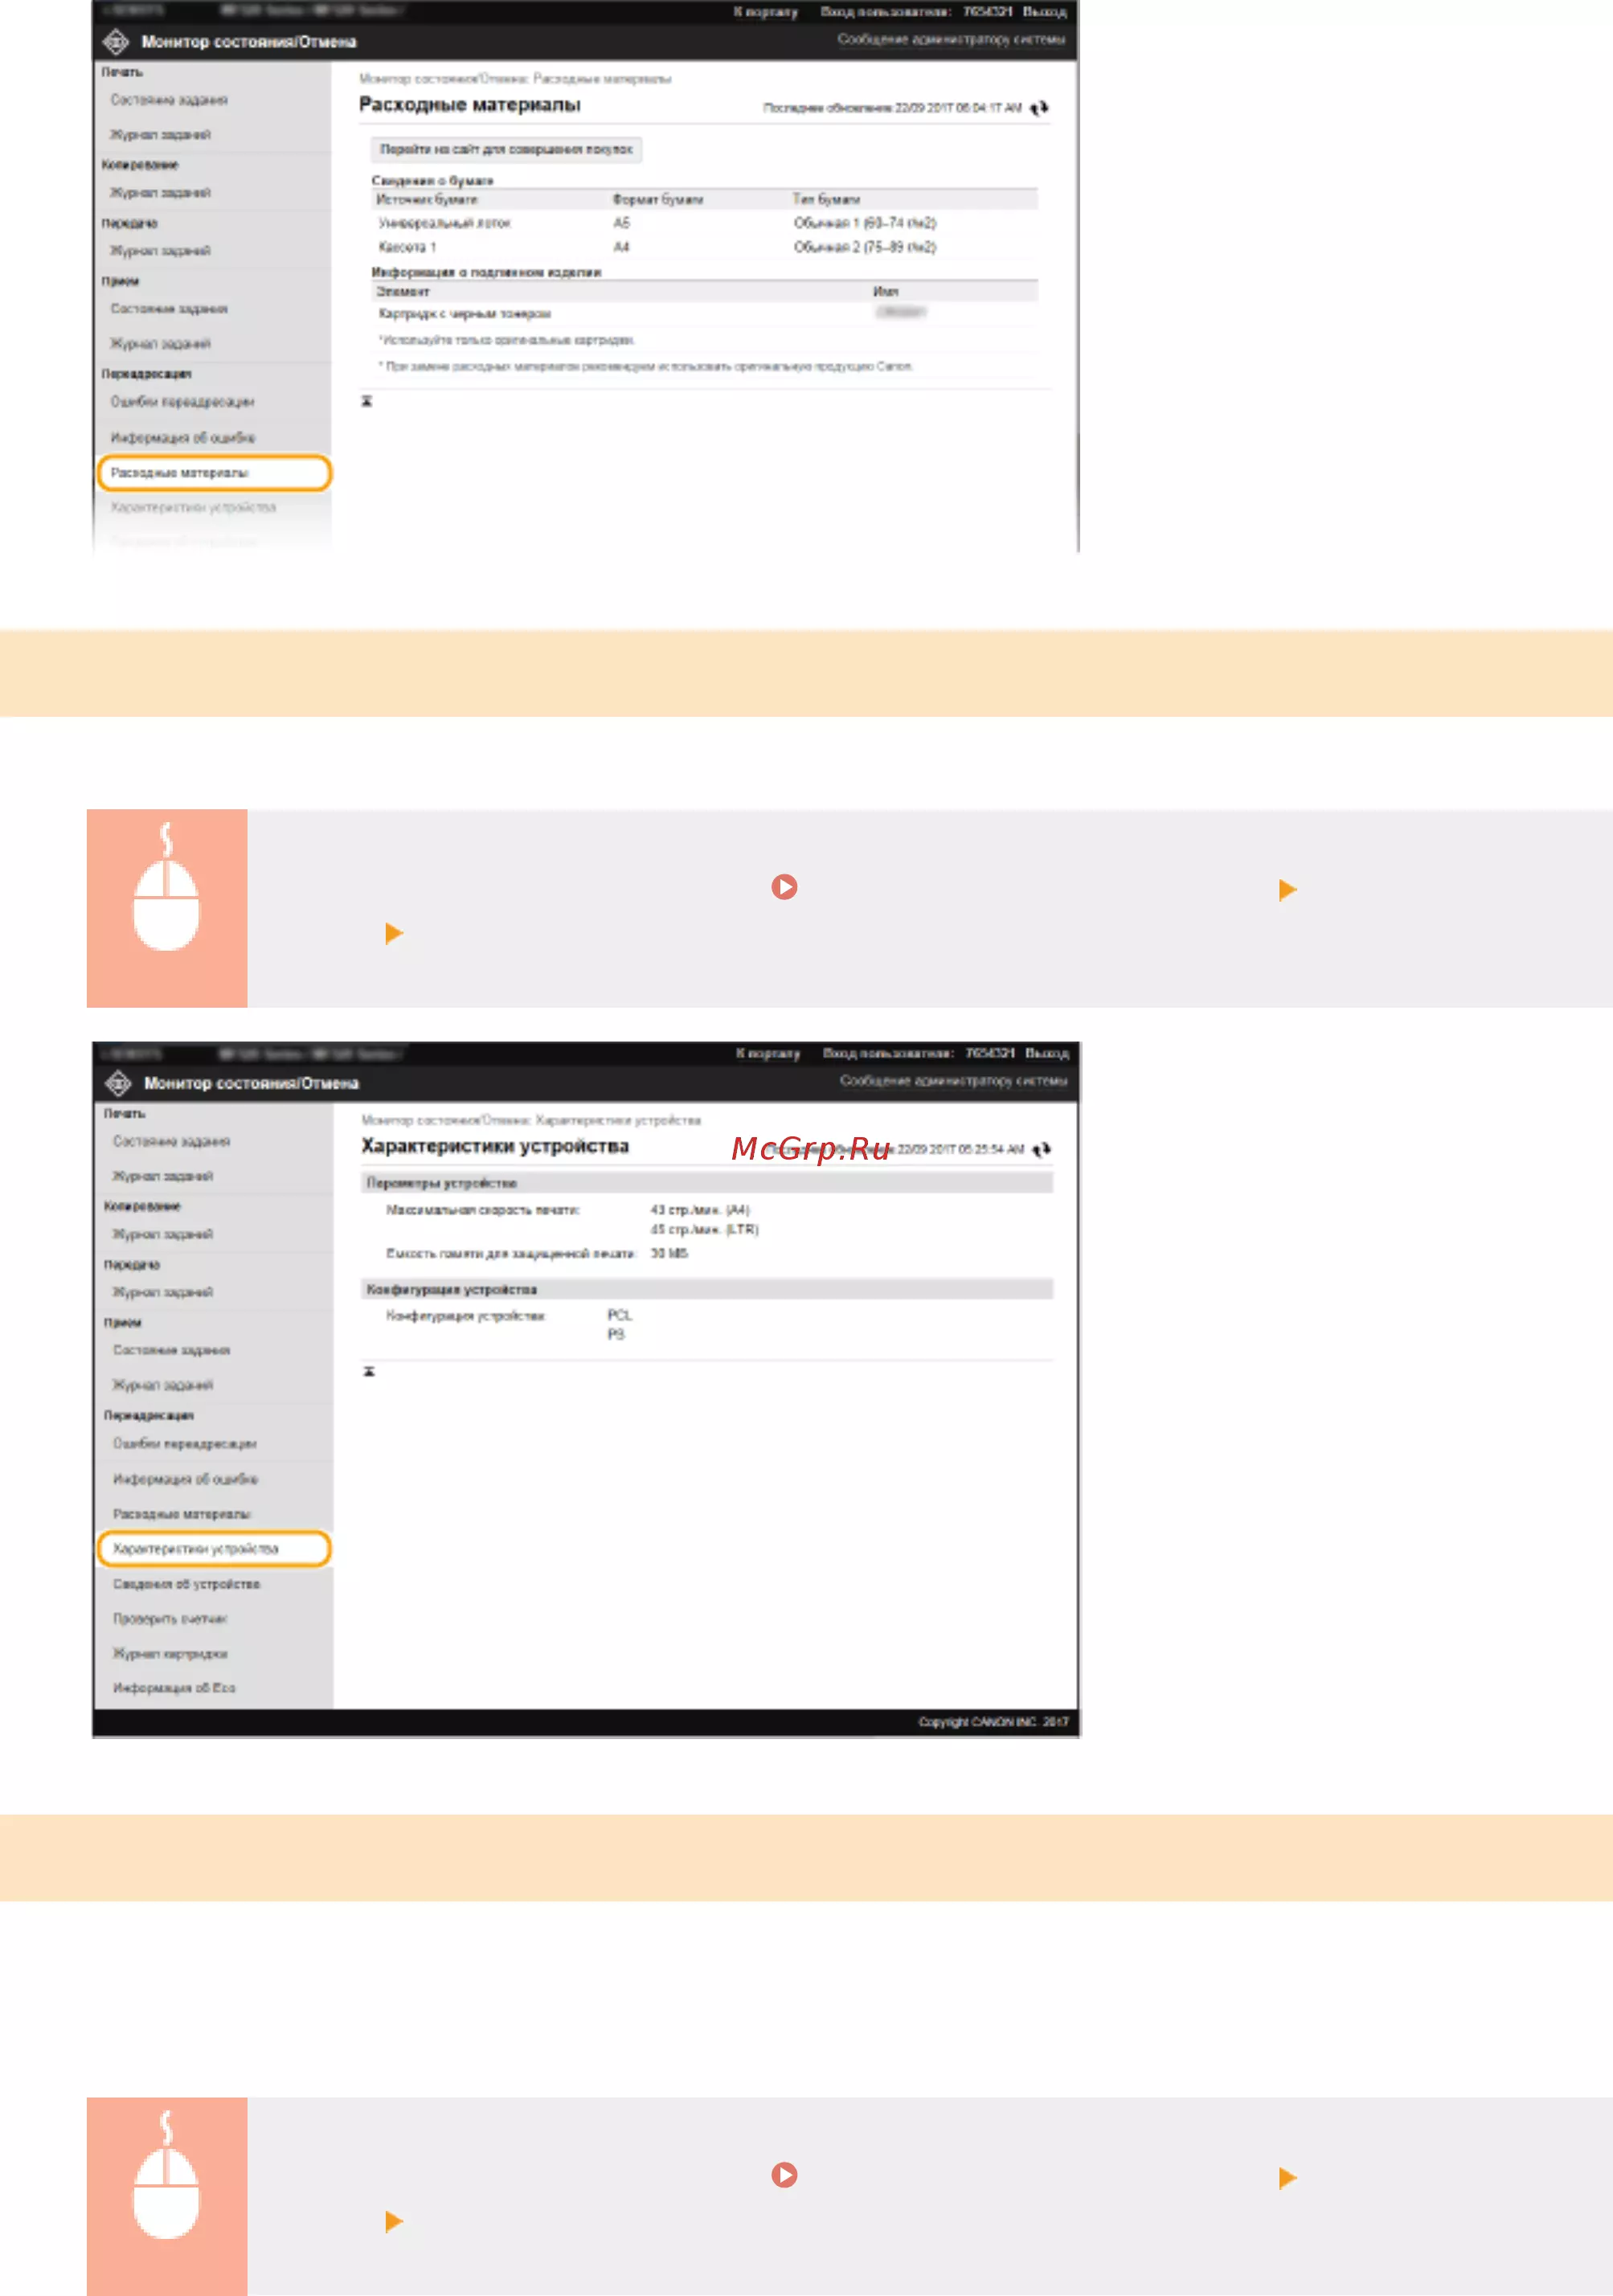Open highlighted Характеристики устройства sidebar item
Screen dimensions: 1613x2296
214,1549
